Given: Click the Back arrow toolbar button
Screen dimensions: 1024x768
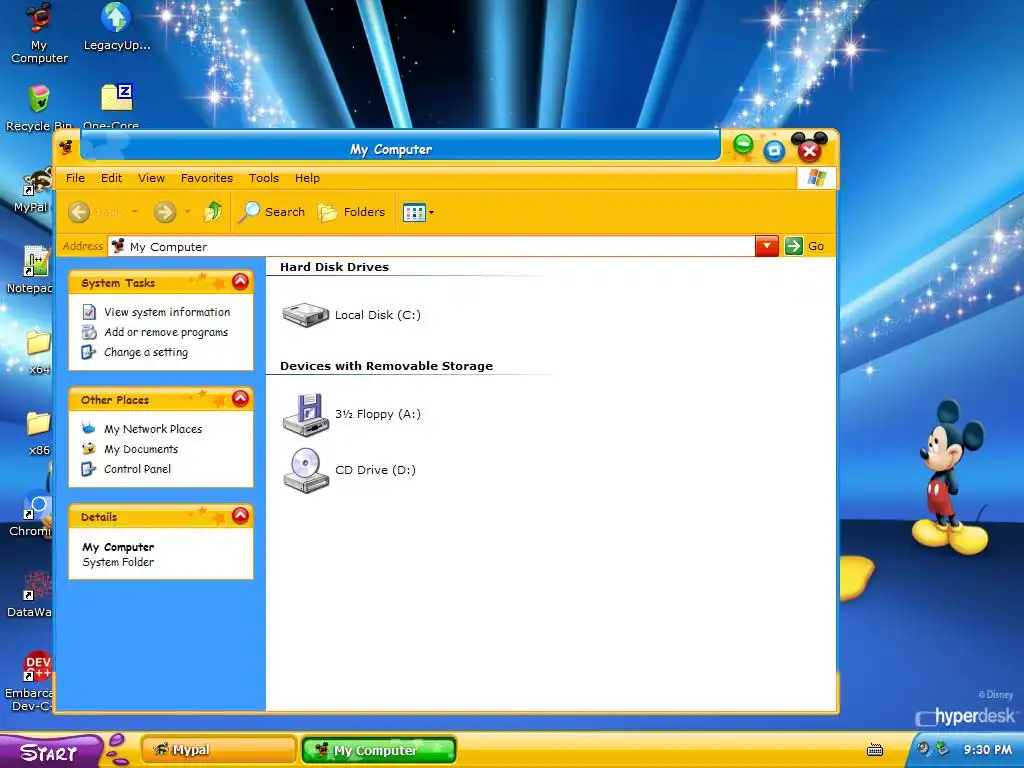Looking at the screenshot, I should coord(79,212).
